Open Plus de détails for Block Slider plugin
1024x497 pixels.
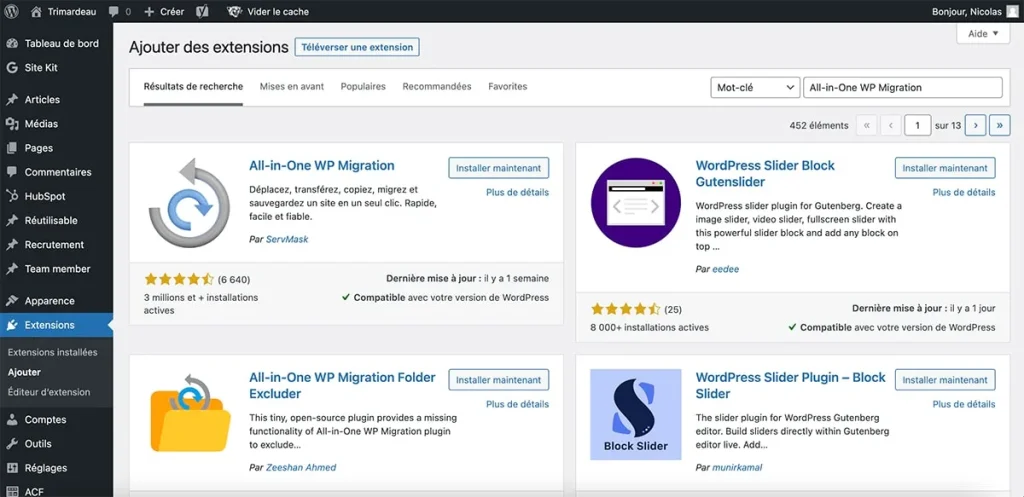point(964,404)
